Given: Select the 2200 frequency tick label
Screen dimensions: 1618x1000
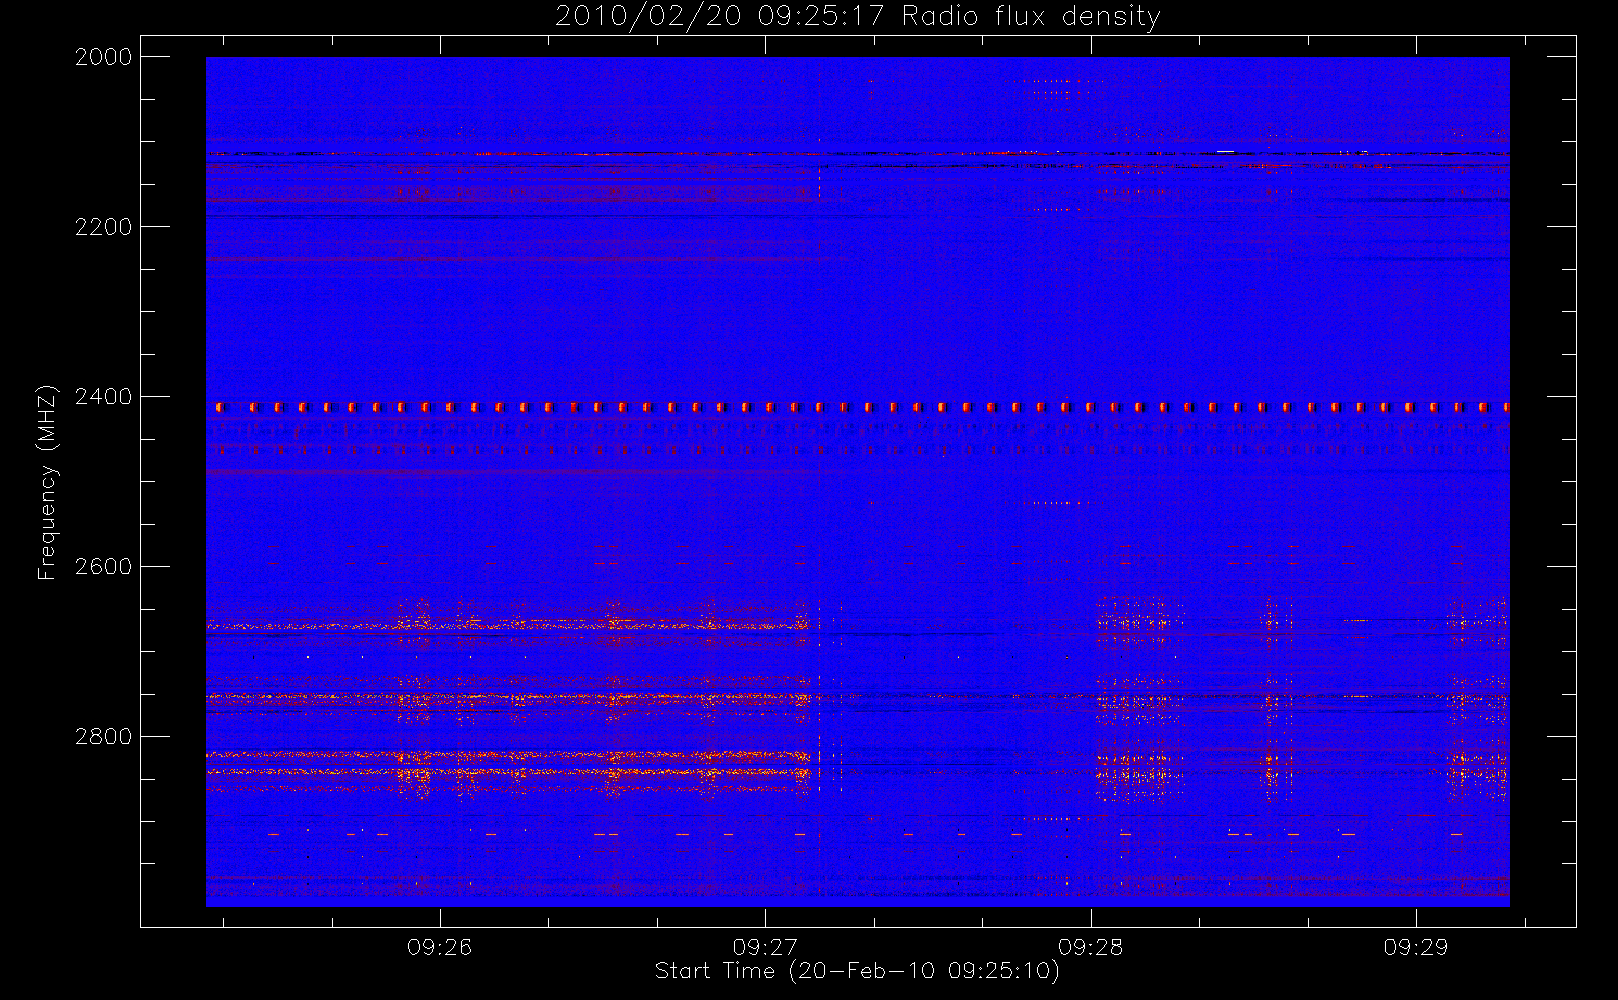Looking at the screenshot, I should pos(104,227).
